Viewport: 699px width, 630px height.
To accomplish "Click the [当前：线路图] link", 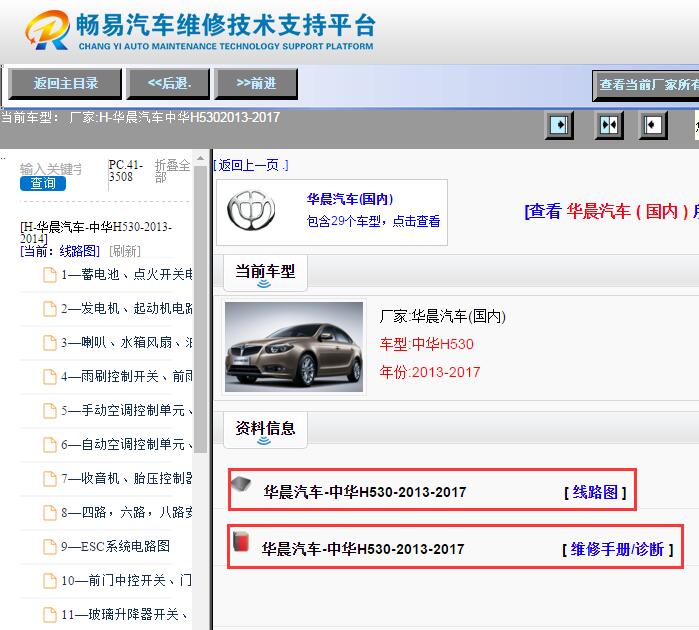I will (60, 251).
